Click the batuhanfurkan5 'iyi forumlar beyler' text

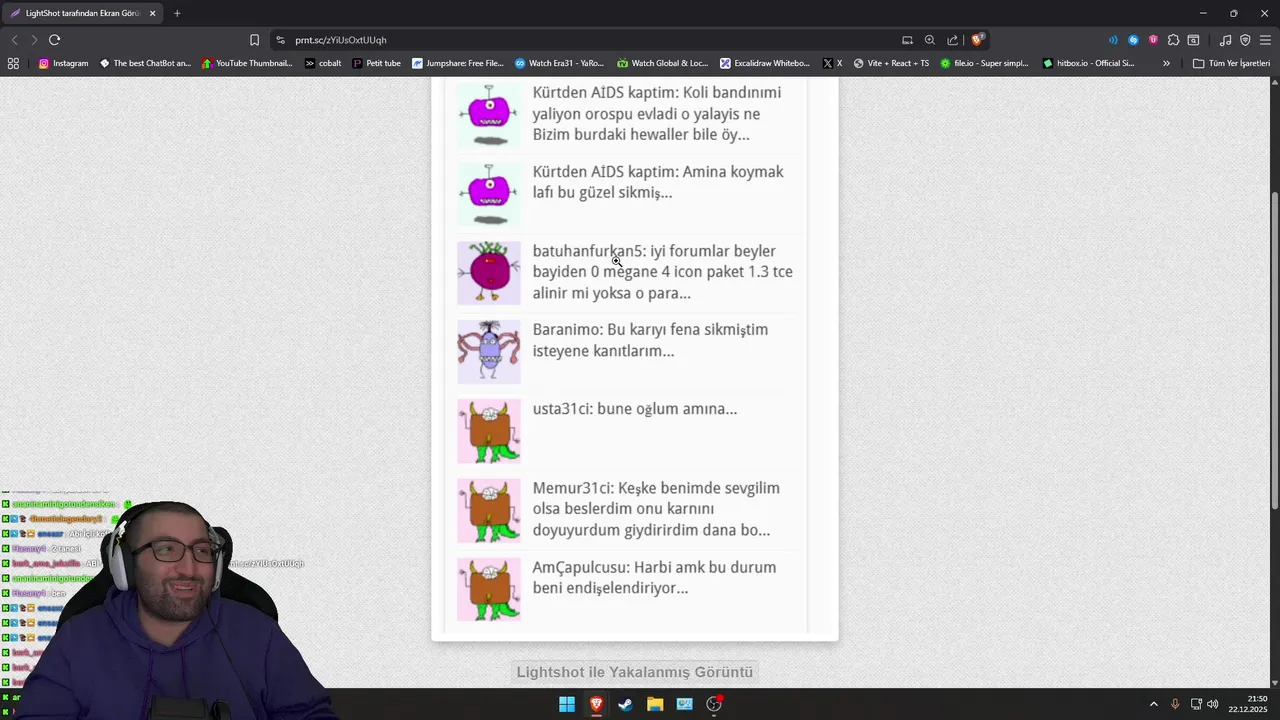point(662,272)
